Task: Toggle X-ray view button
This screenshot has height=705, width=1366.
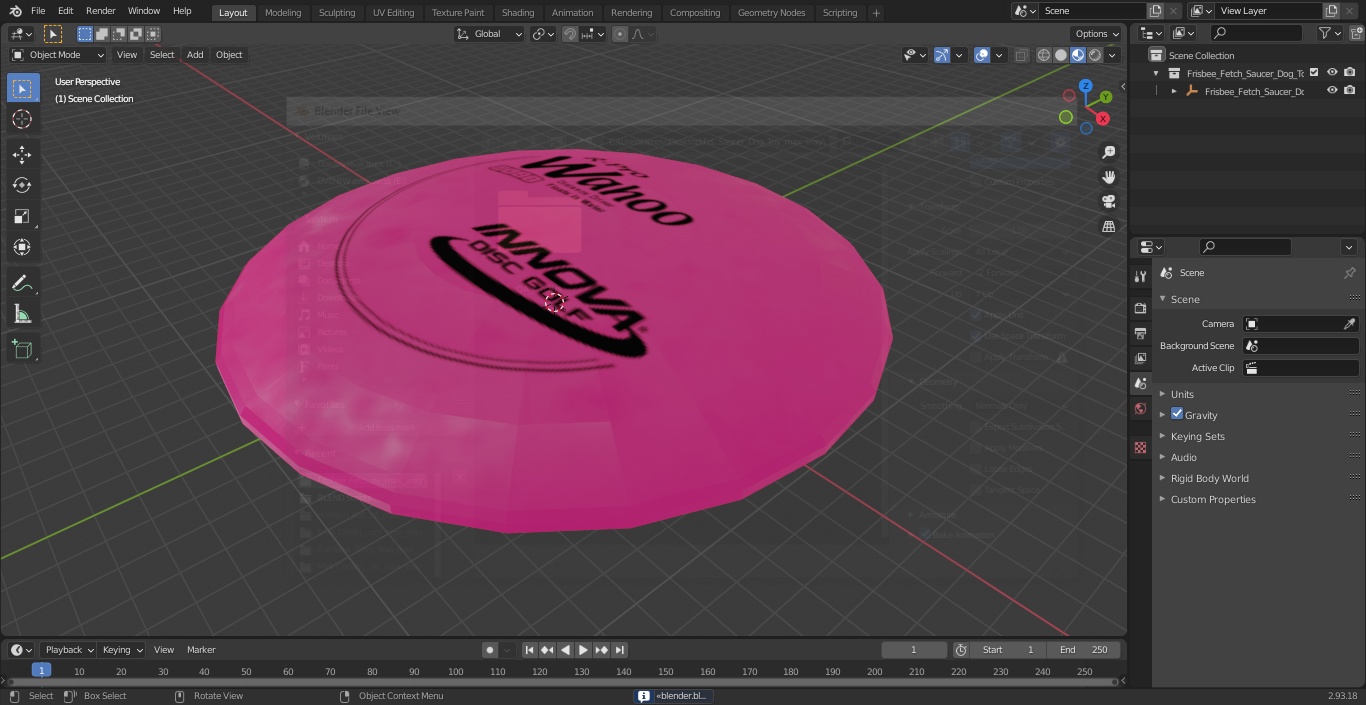Action: point(1021,55)
